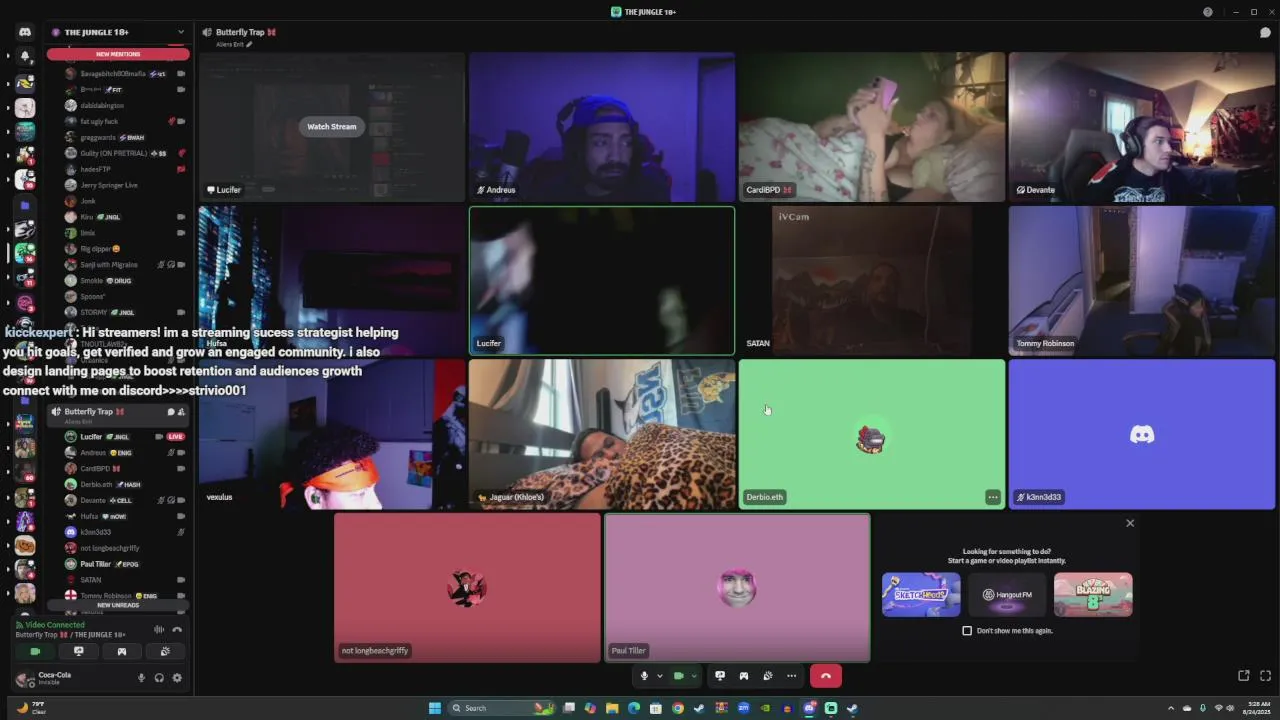Screen dimensions: 1280x720
Task: Mute microphone in user panel
Action: (141, 678)
